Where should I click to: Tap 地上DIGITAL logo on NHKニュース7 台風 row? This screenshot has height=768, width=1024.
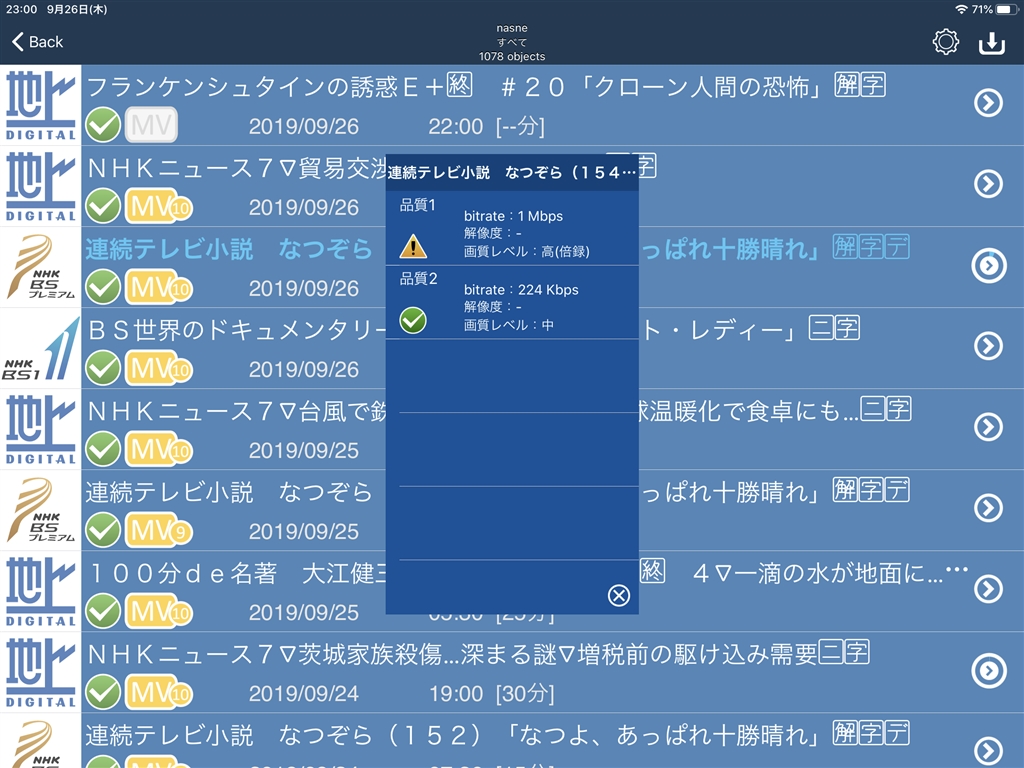(40, 429)
